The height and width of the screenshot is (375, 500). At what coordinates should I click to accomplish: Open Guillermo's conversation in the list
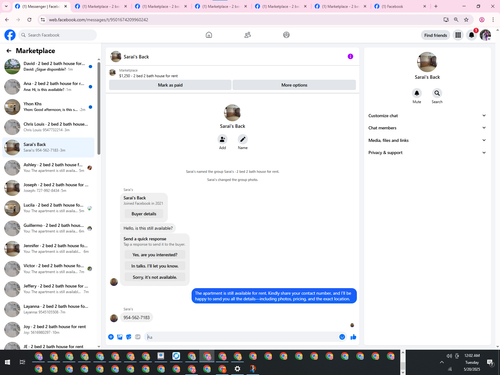[x=49, y=228]
